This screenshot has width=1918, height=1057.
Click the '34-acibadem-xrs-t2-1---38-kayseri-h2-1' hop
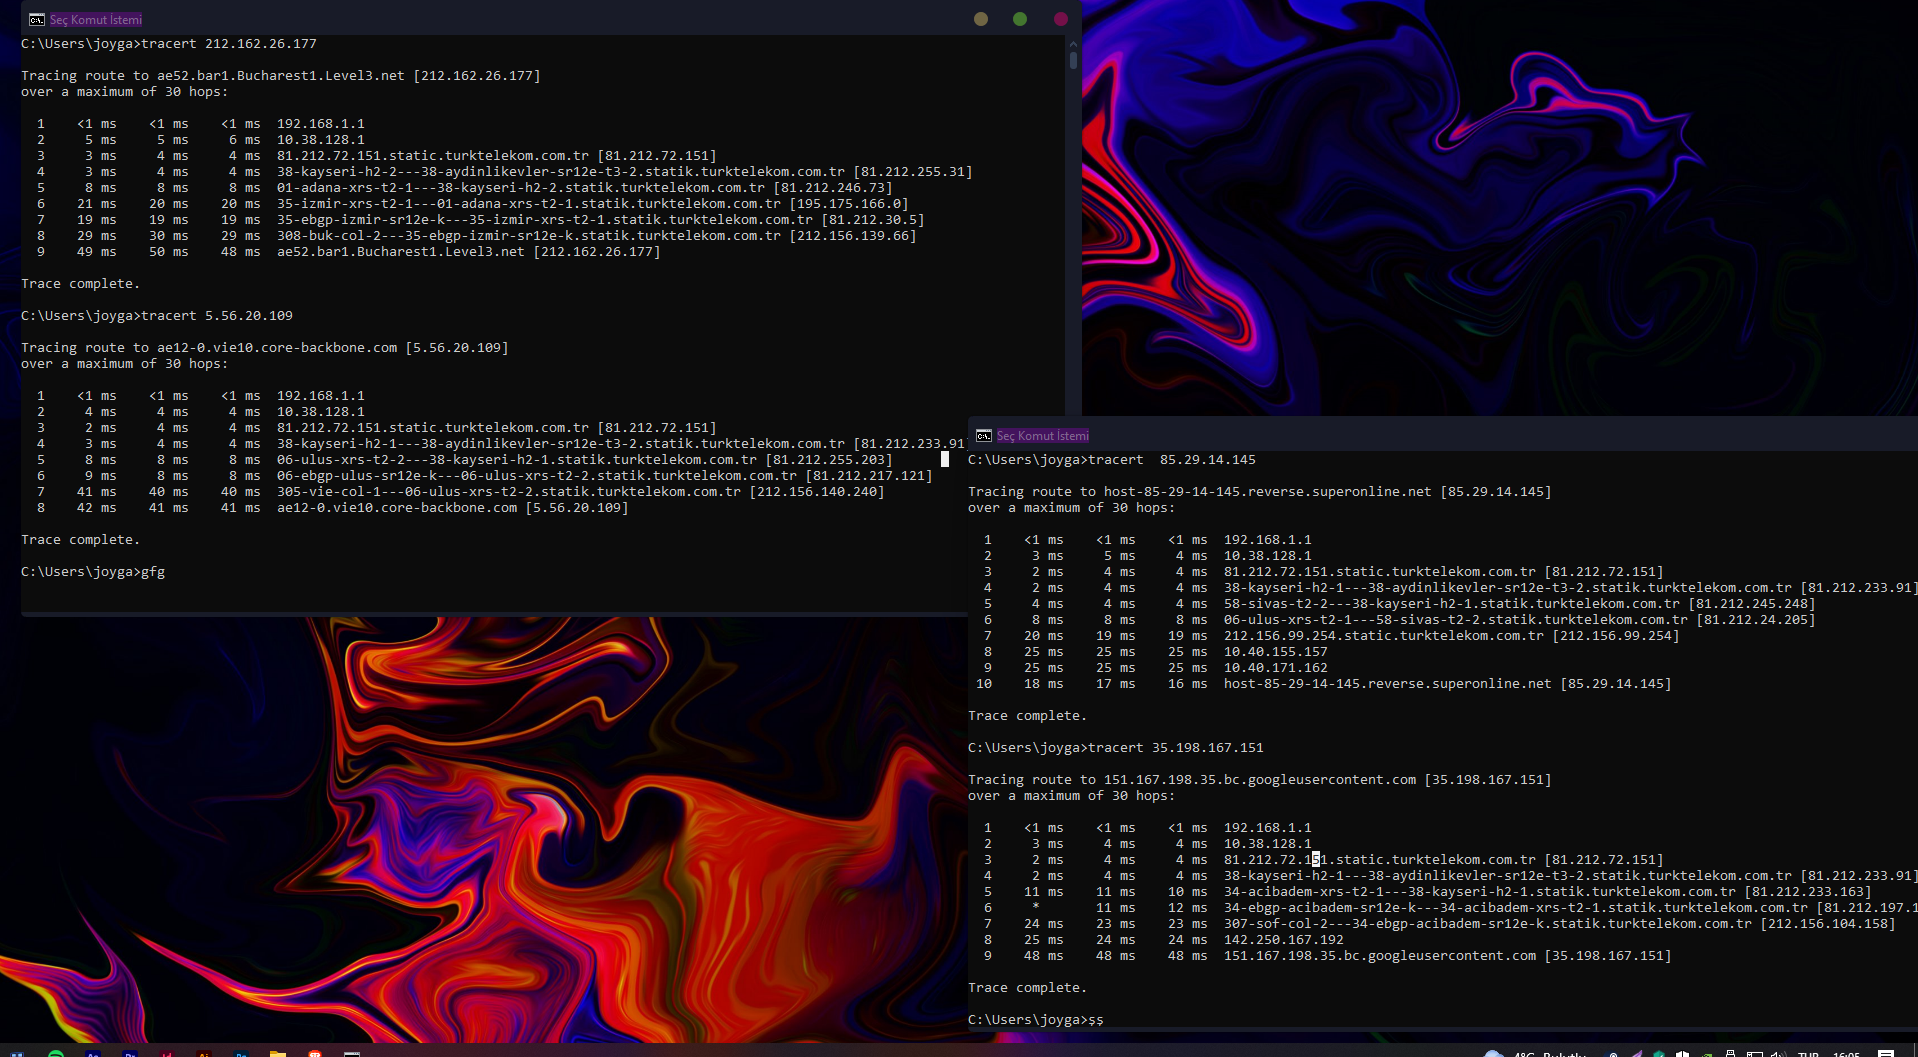(x=1428, y=892)
